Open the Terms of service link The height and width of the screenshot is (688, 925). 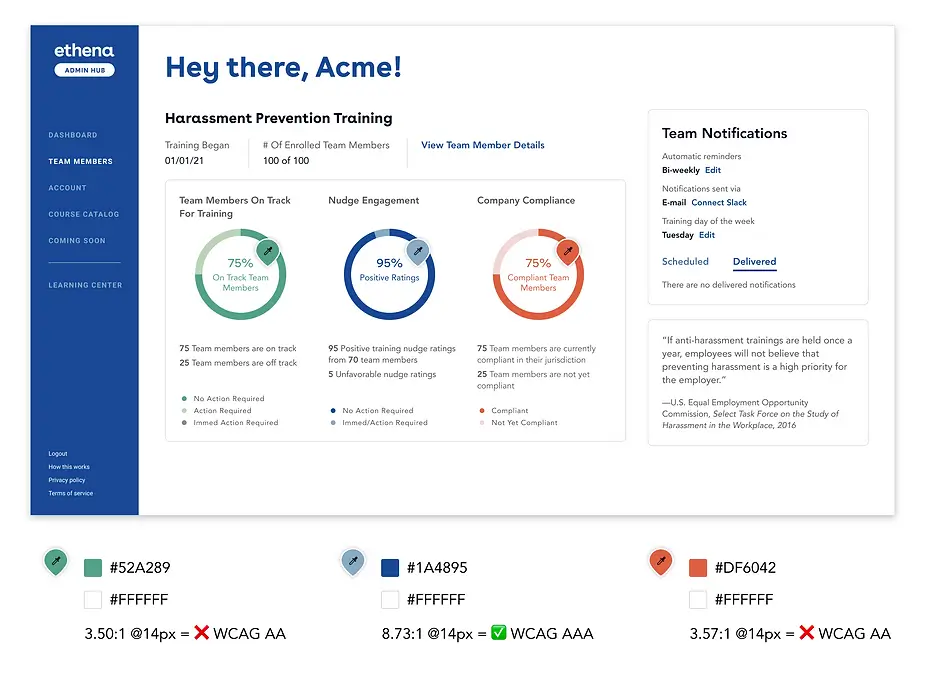point(71,493)
